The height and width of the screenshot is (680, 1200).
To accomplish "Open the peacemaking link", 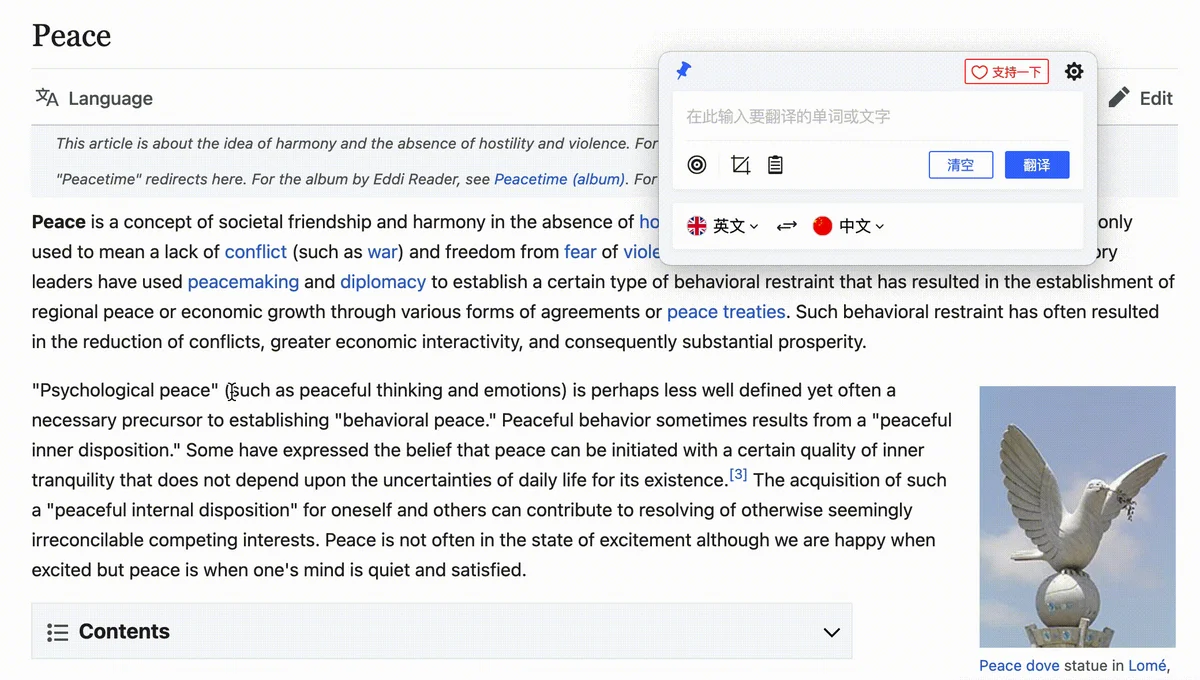I will pos(243,282).
